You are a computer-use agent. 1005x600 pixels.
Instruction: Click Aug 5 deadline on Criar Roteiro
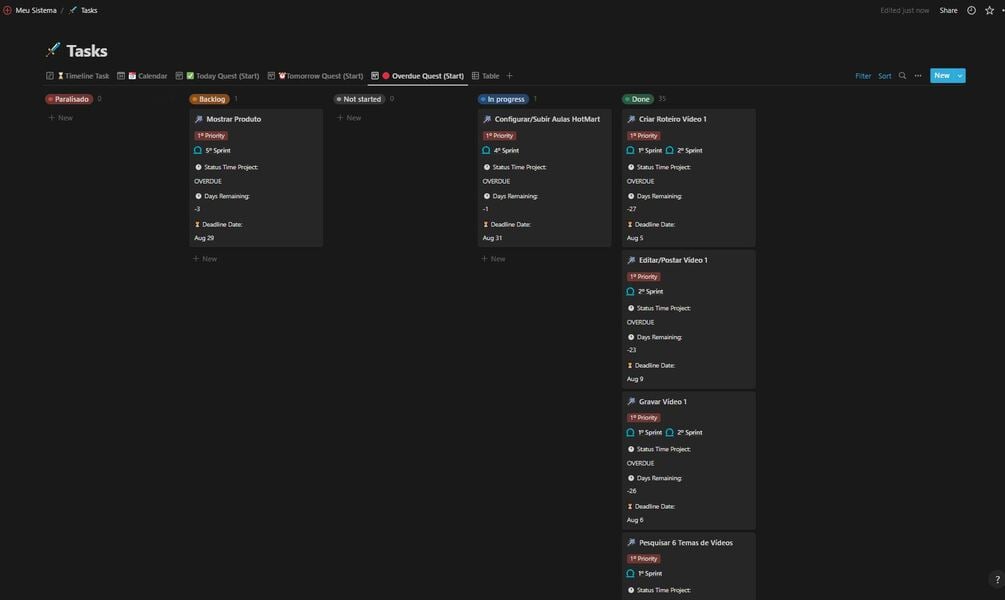pos(635,238)
